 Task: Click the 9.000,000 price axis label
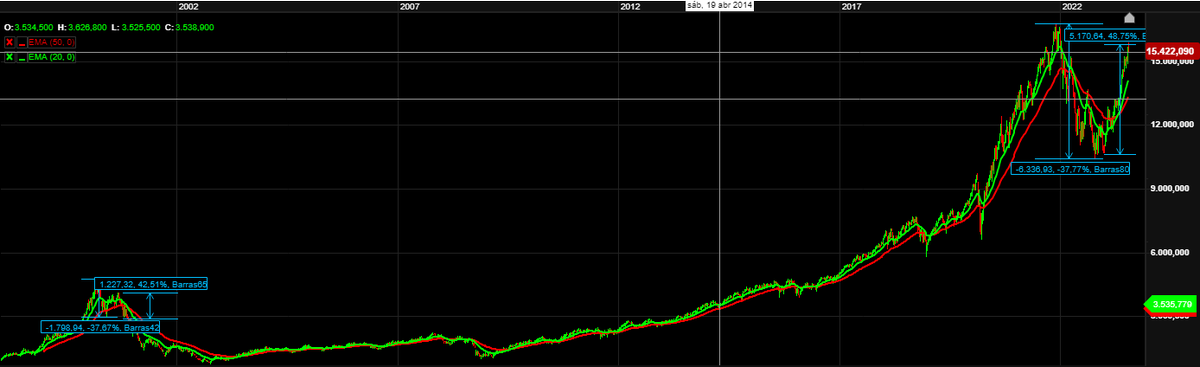click(1171, 189)
